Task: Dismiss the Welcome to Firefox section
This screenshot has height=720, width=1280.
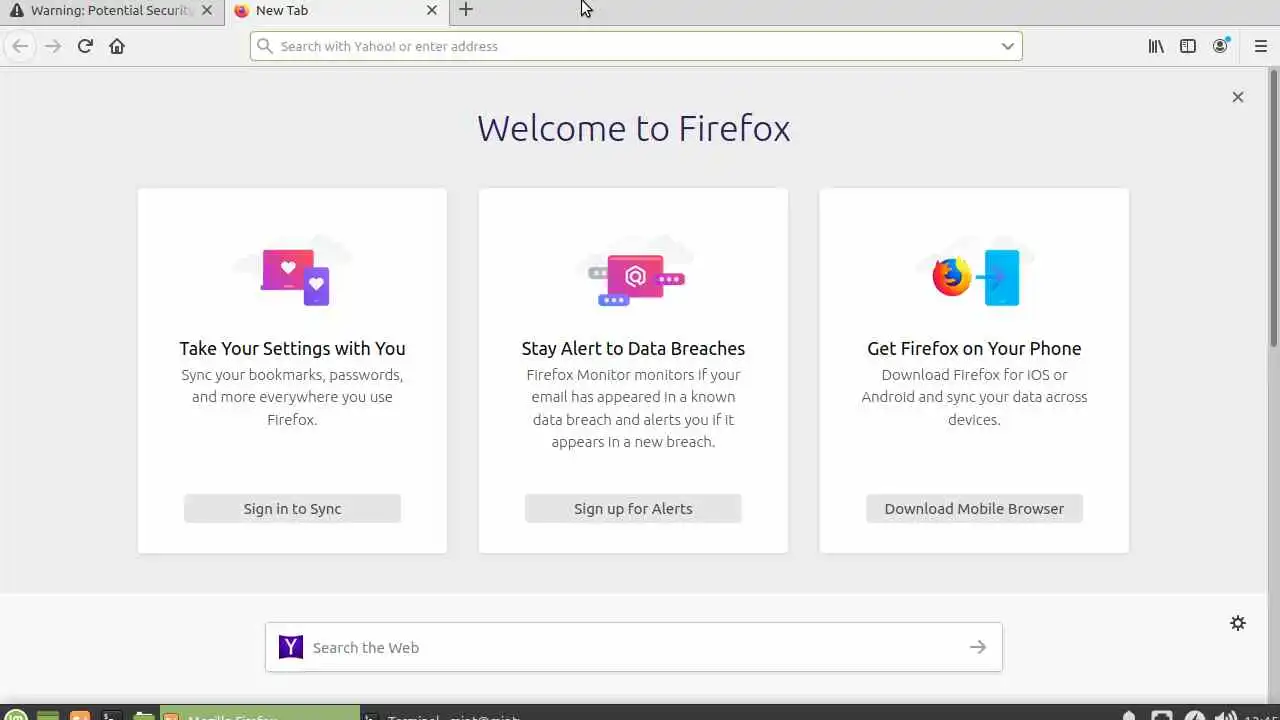Action: [1238, 97]
